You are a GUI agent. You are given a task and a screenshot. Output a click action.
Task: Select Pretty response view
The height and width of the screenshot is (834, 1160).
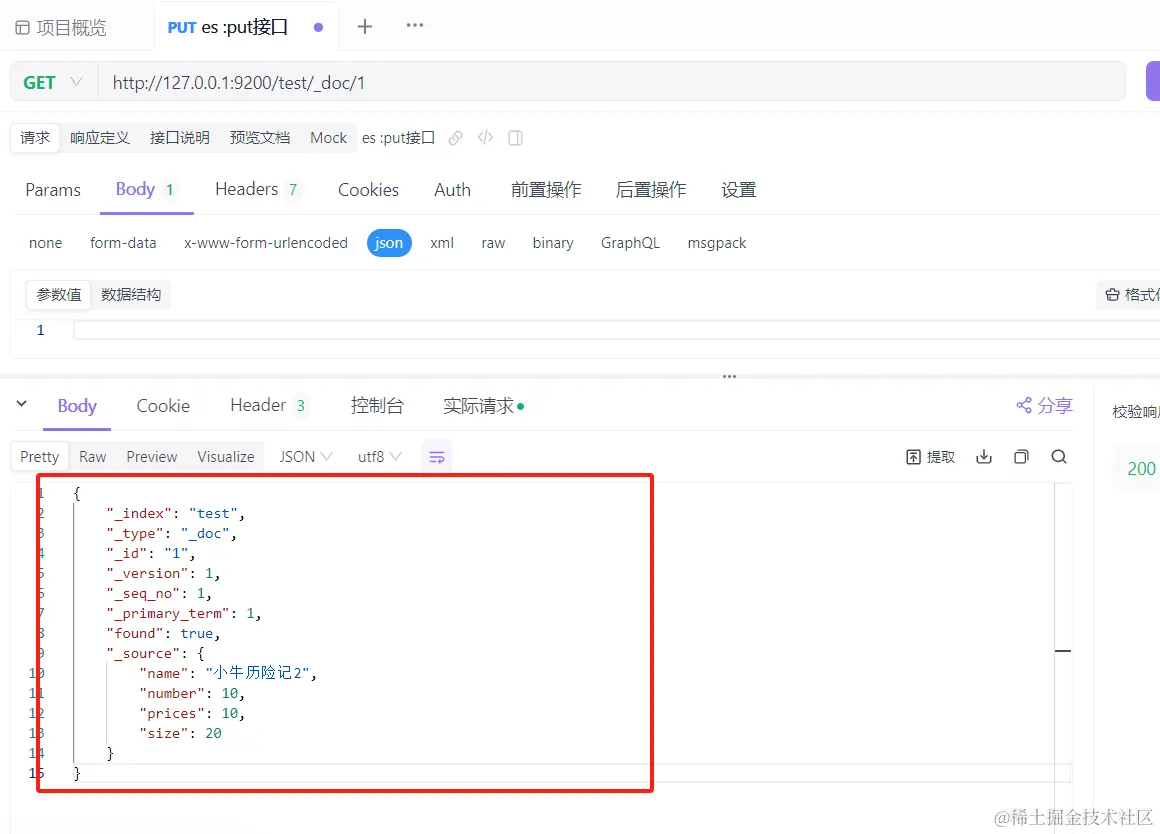[x=40, y=457]
